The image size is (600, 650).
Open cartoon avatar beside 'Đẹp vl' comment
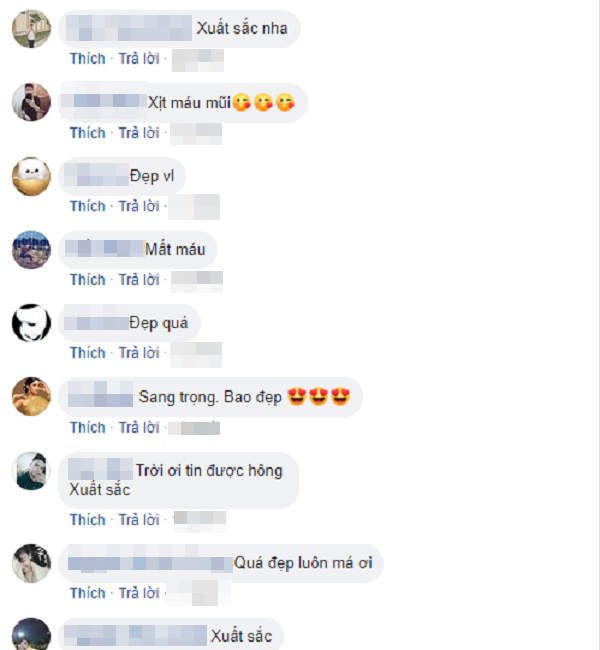tap(32, 176)
